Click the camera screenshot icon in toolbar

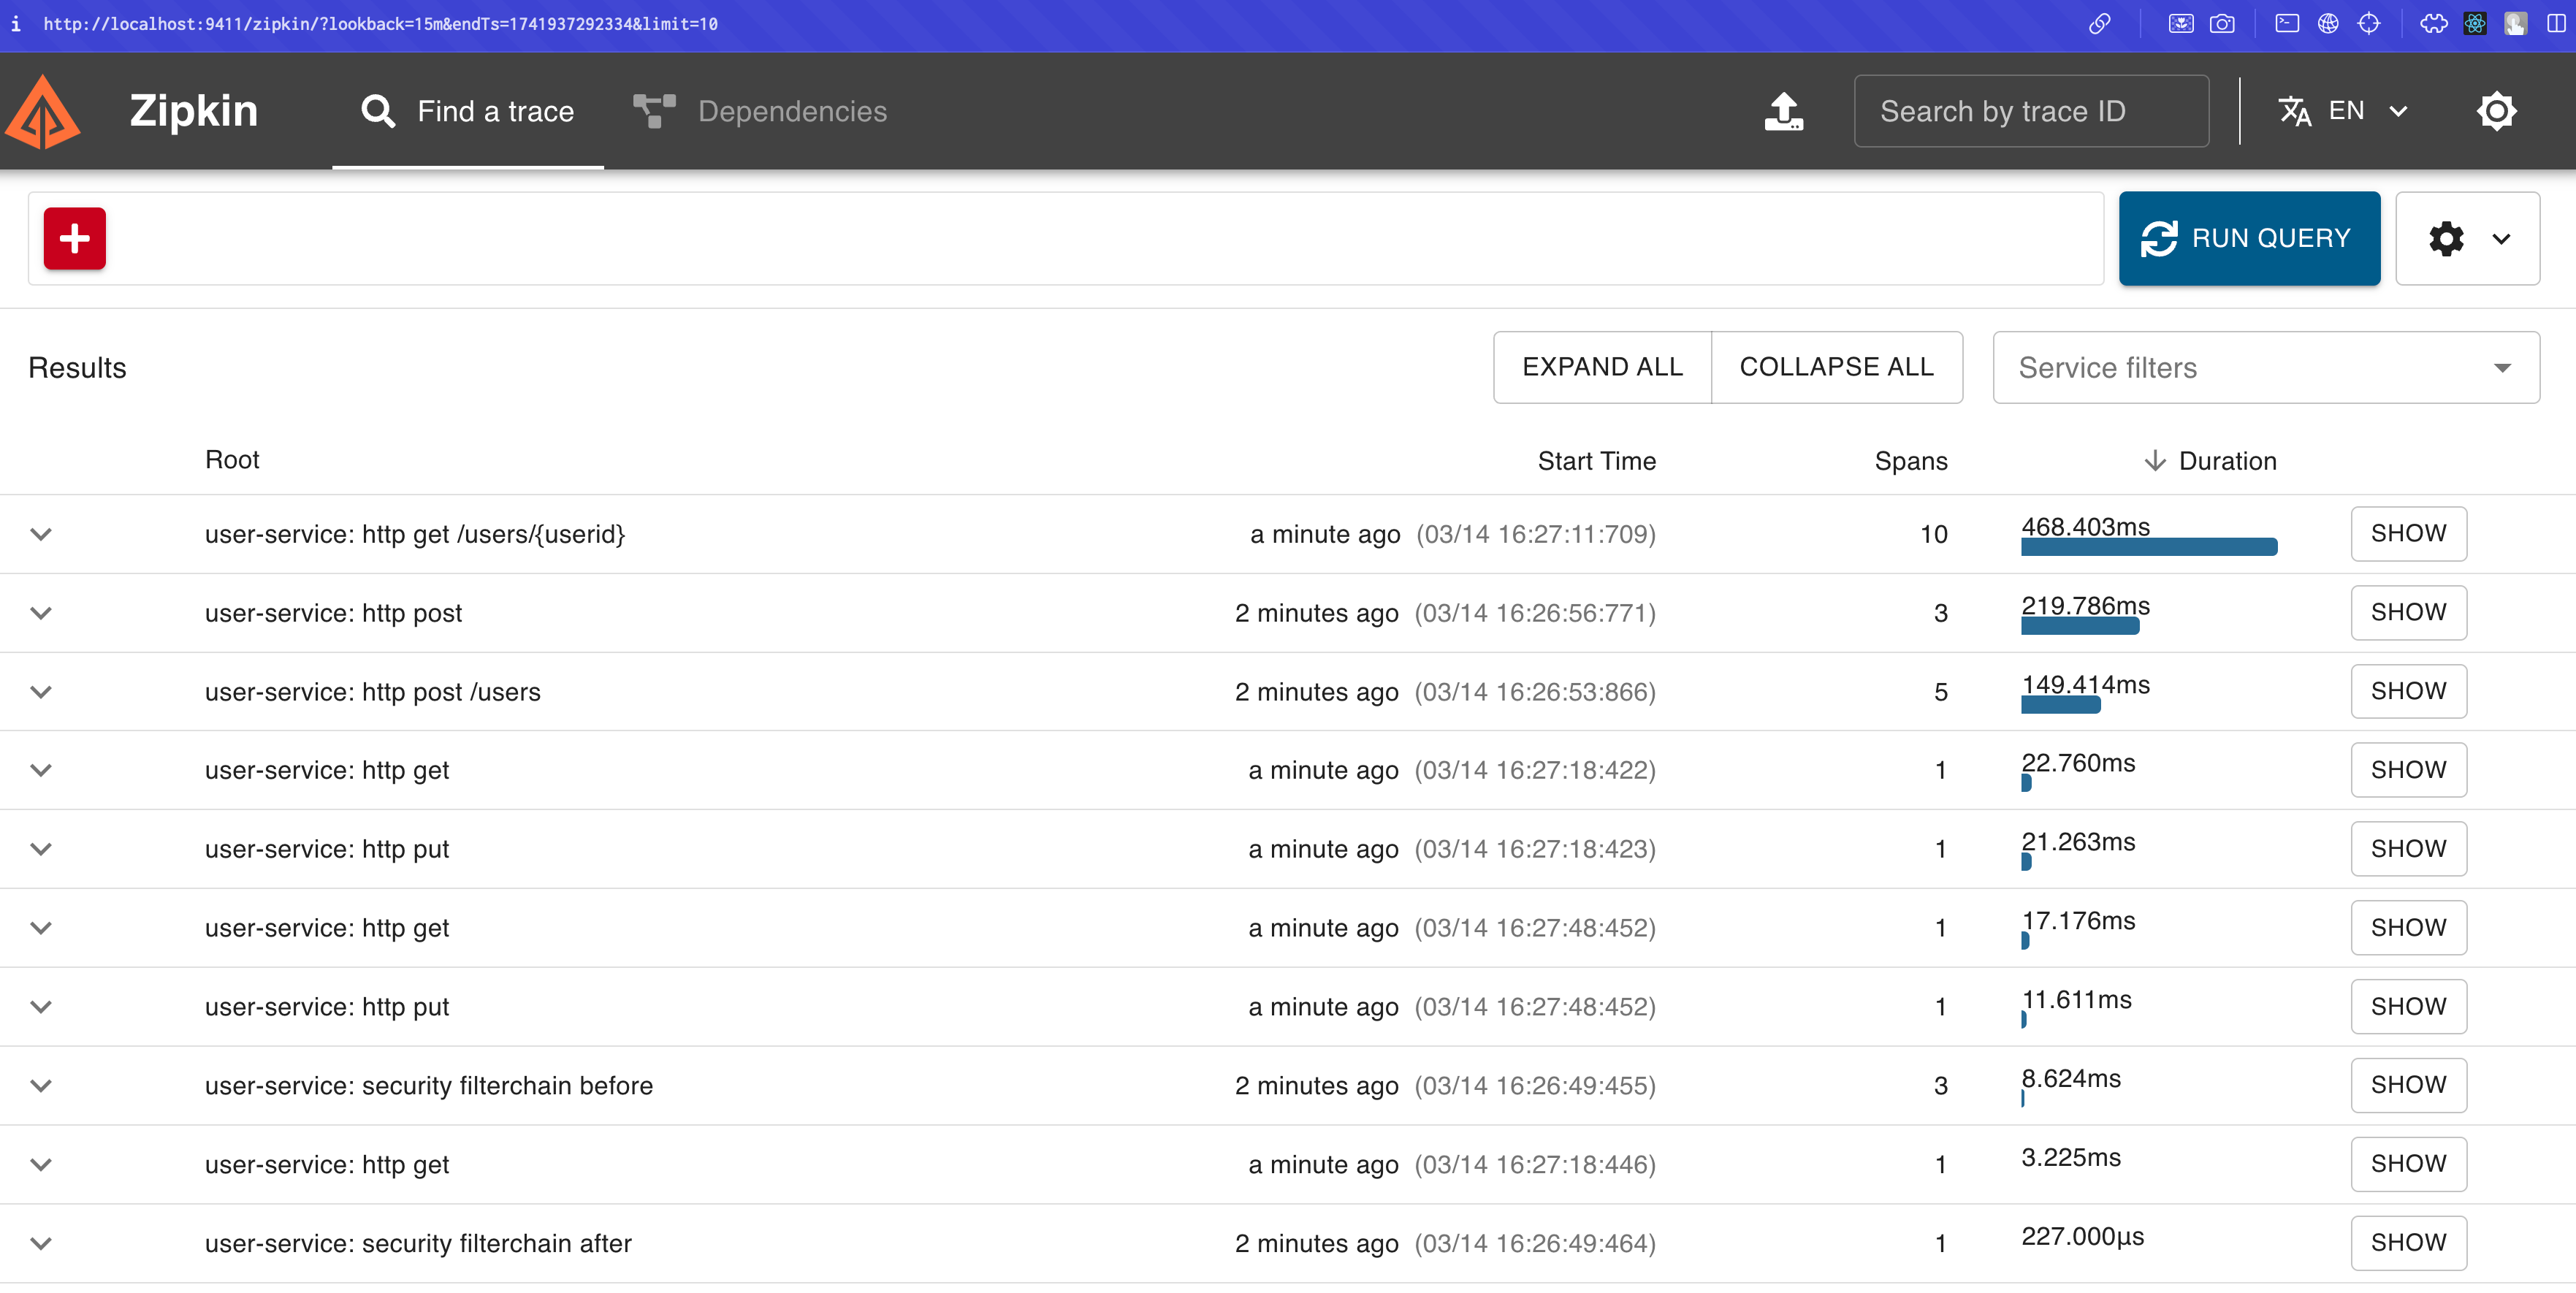[x=2222, y=24]
